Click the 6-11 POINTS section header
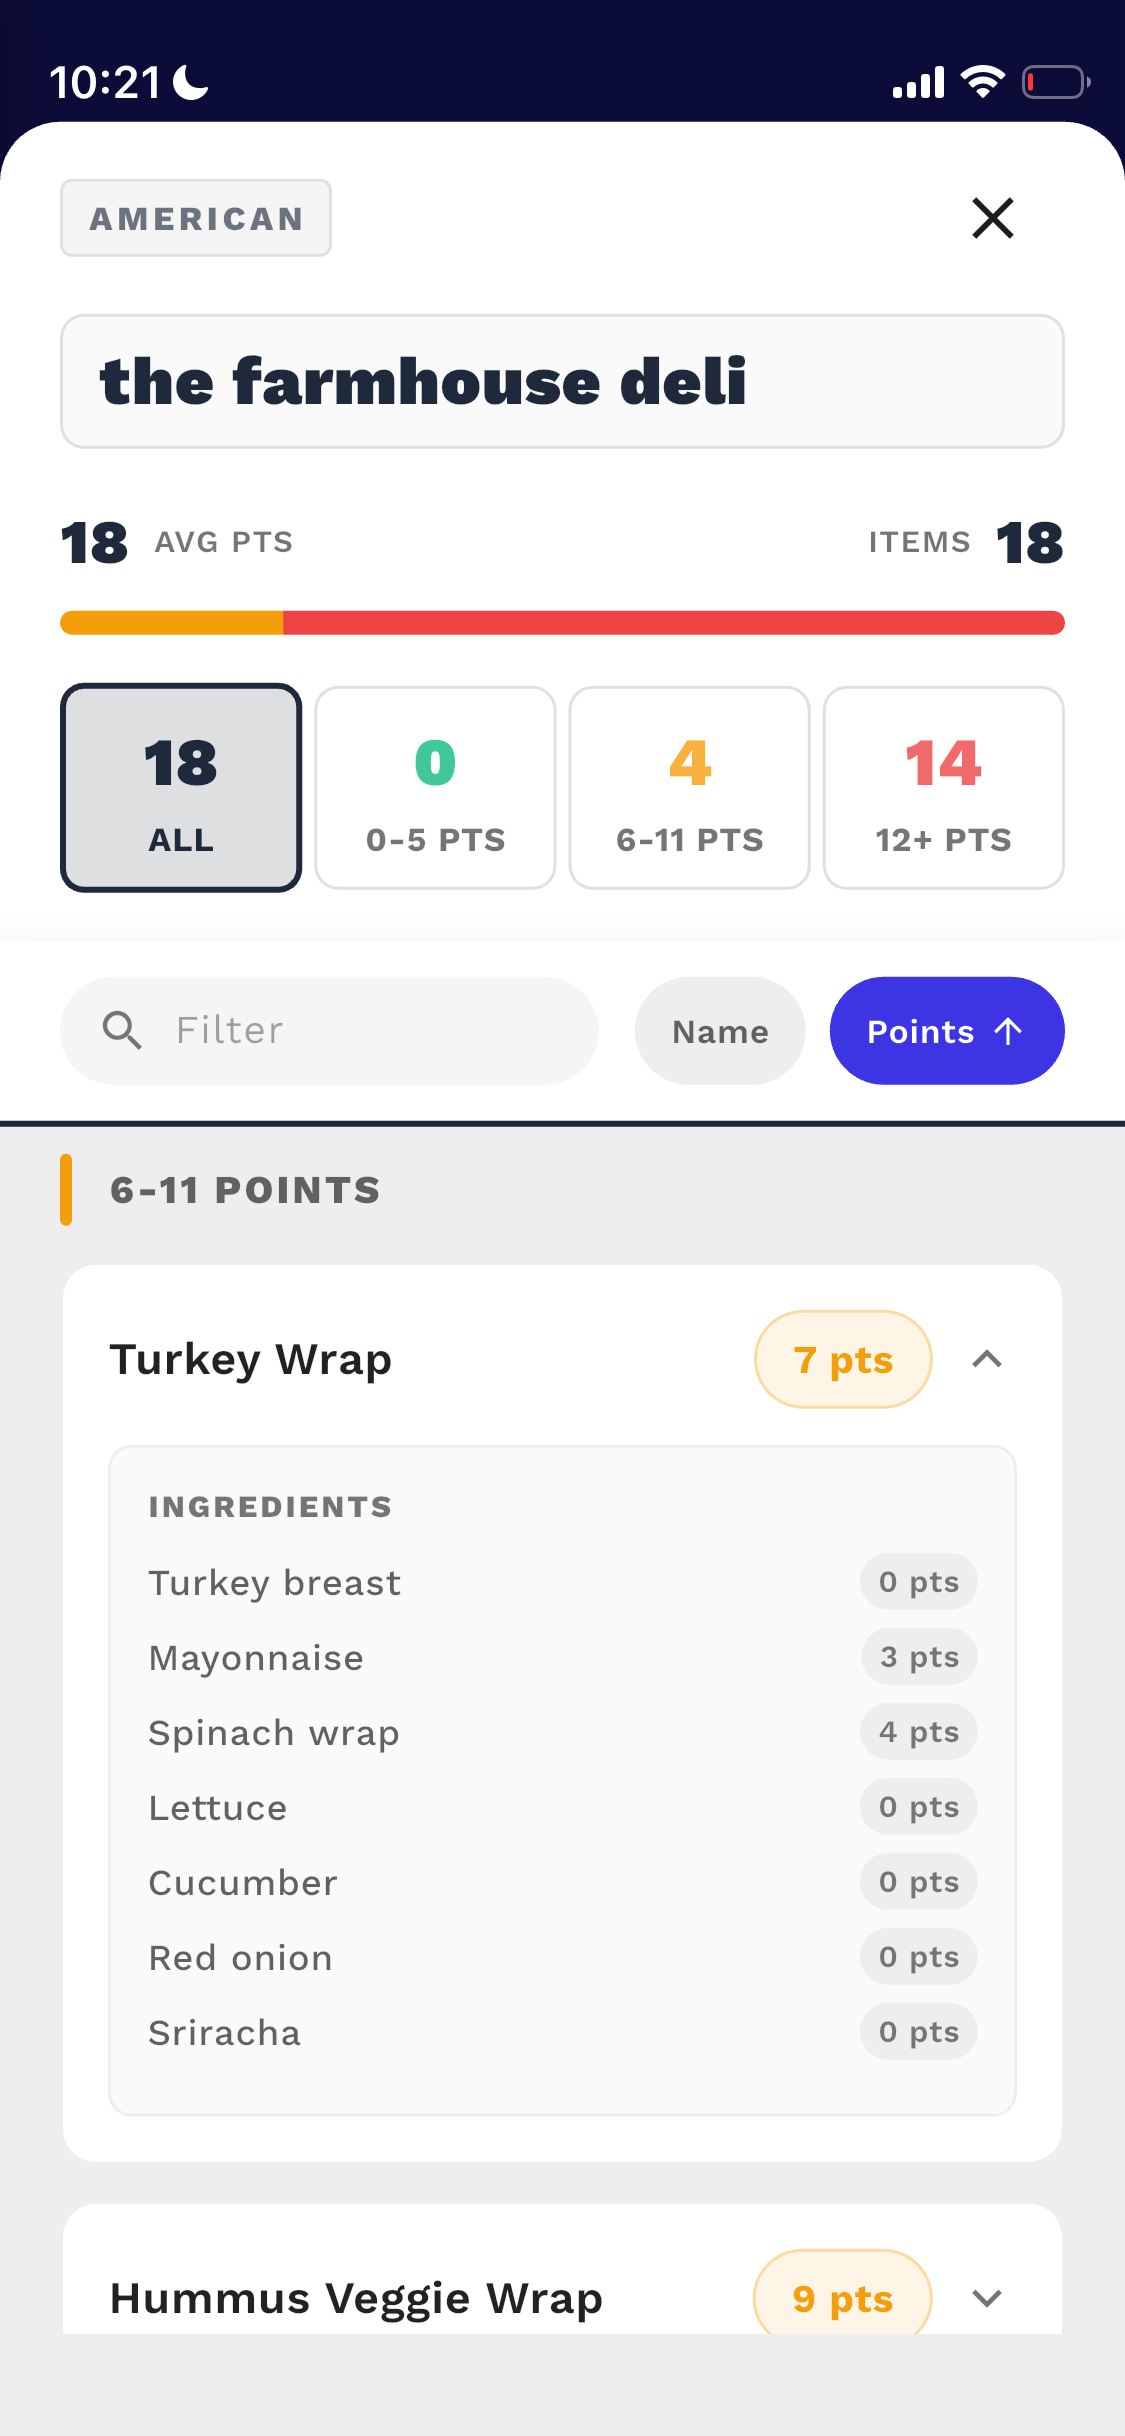This screenshot has width=1125, height=2436. point(244,1189)
